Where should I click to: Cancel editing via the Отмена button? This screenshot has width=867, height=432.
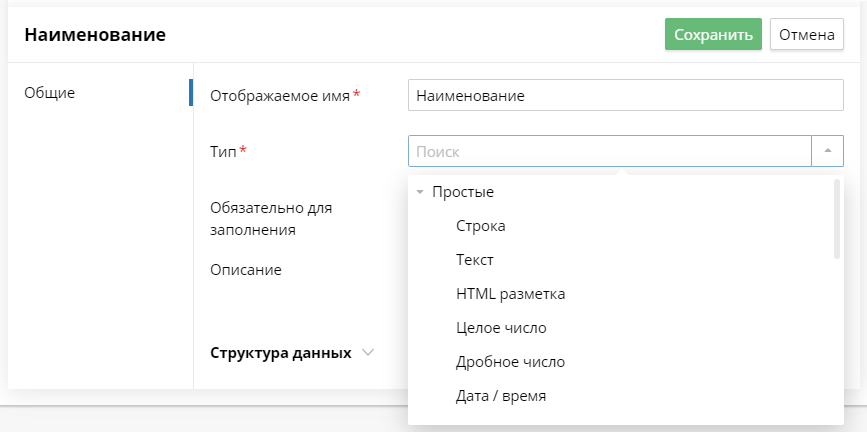pyautogui.click(x=807, y=34)
